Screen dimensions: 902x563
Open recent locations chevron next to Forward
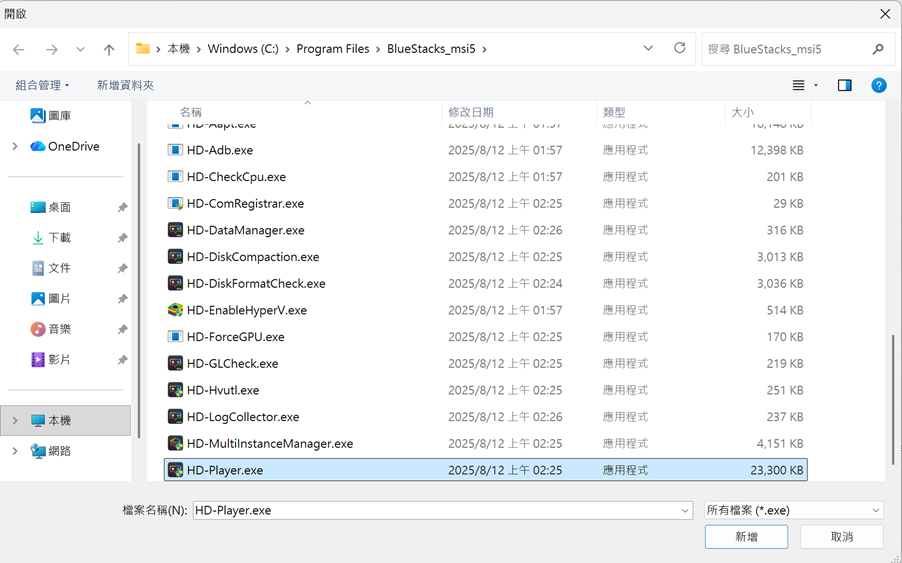click(81, 49)
